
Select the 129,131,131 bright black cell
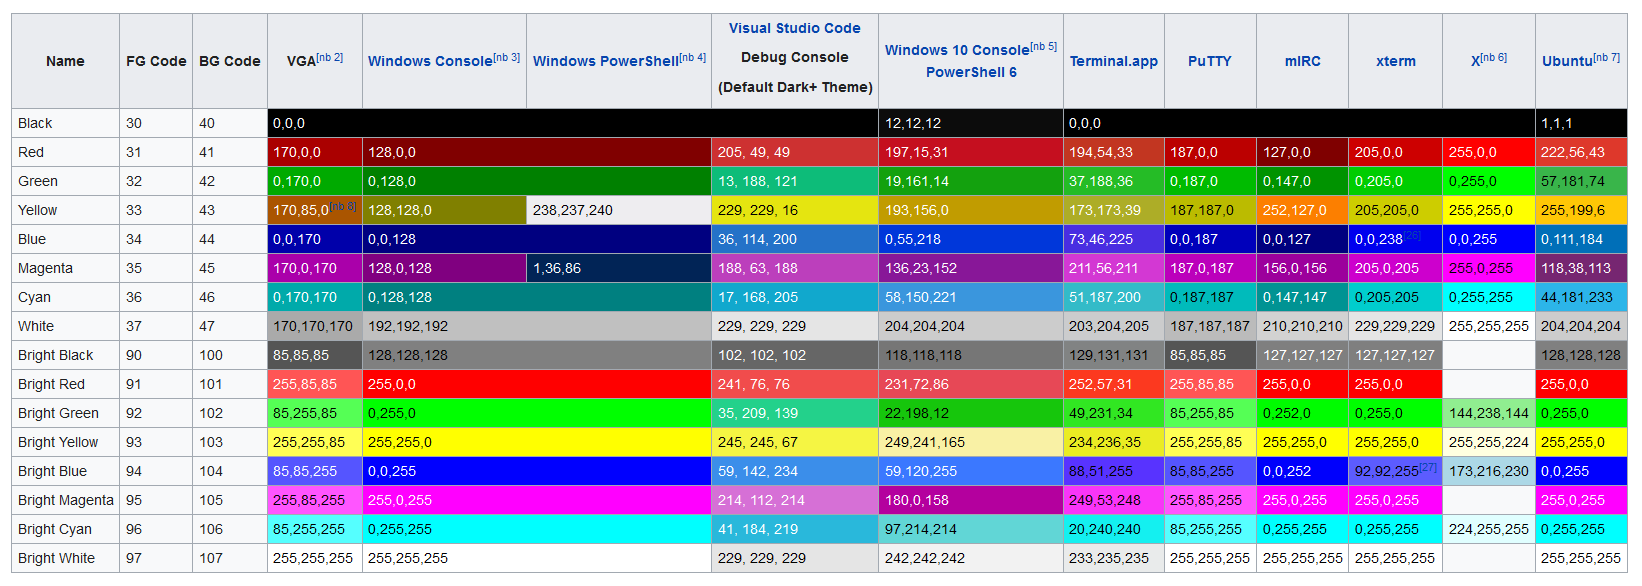[x=1114, y=355]
